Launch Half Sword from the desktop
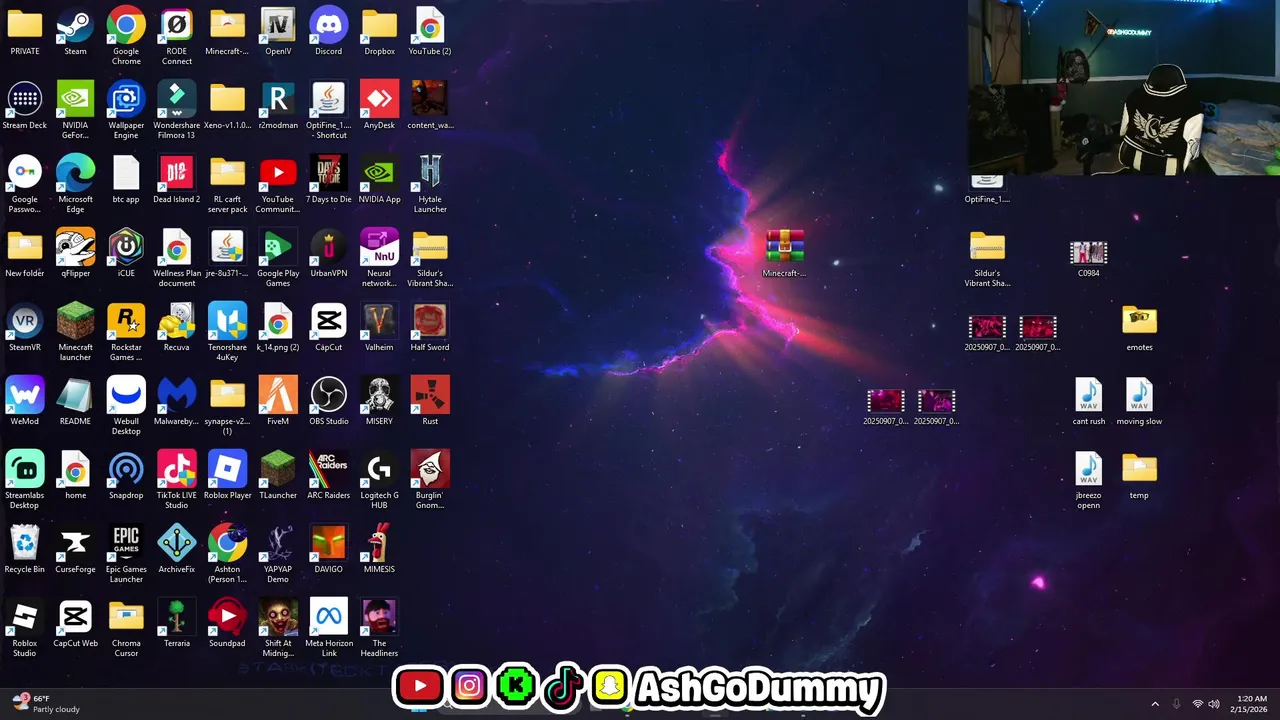 click(x=430, y=327)
